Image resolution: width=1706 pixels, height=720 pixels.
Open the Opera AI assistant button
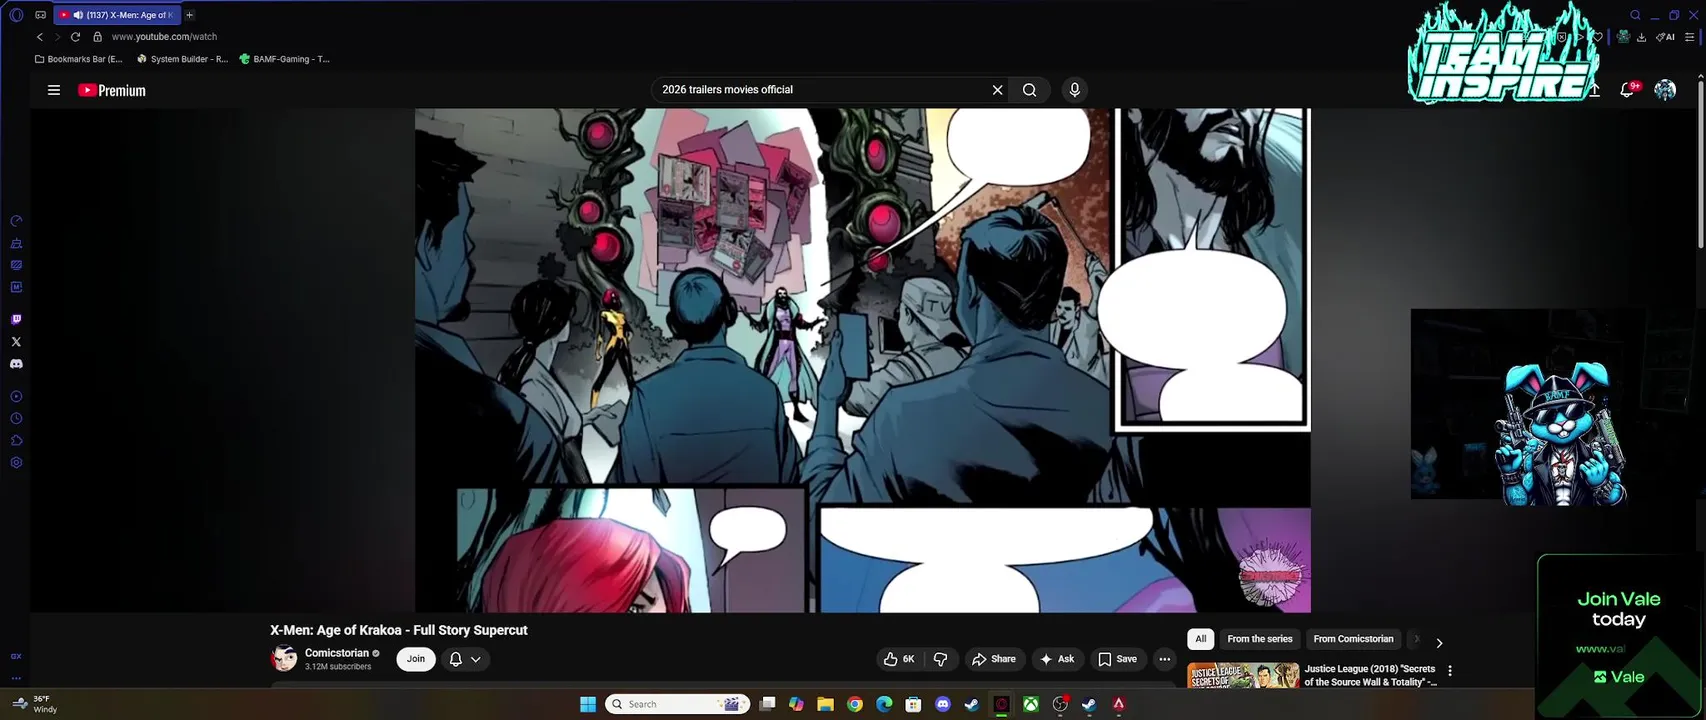1665,37
